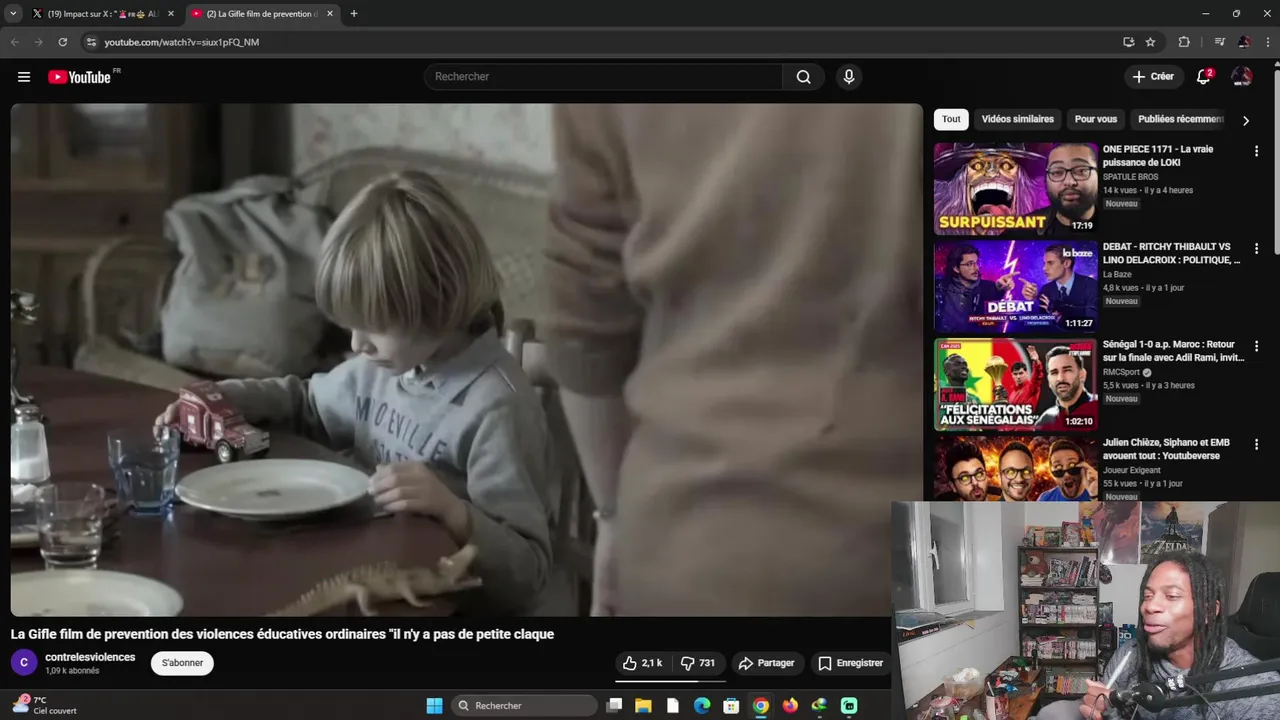Open Microsoft Edge from taskbar
The height and width of the screenshot is (720, 1280).
[x=702, y=706]
